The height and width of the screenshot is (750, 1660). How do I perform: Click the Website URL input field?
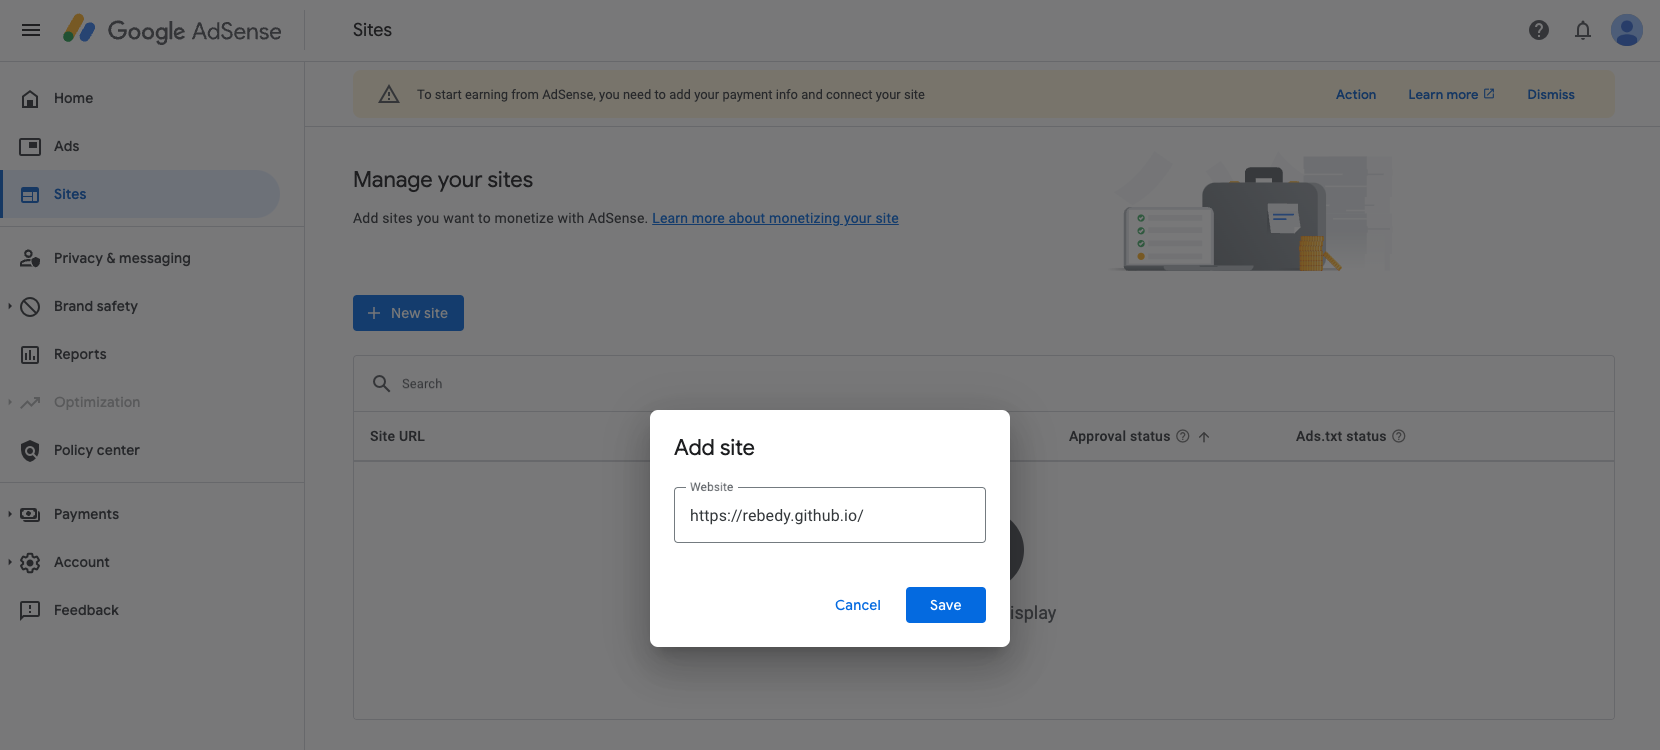pyautogui.click(x=830, y=515)
